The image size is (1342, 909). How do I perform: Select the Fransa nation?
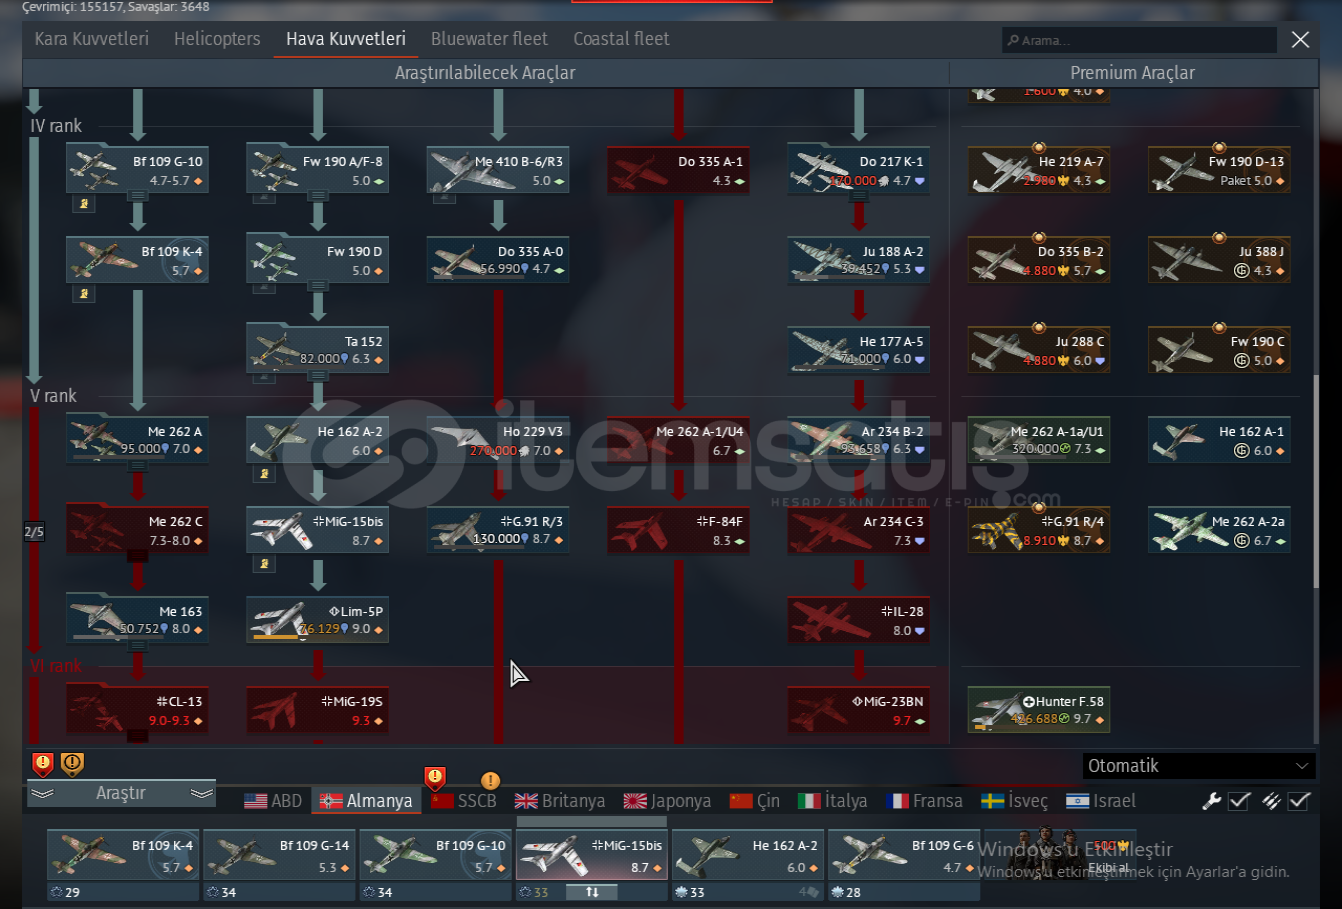point(924,801)
